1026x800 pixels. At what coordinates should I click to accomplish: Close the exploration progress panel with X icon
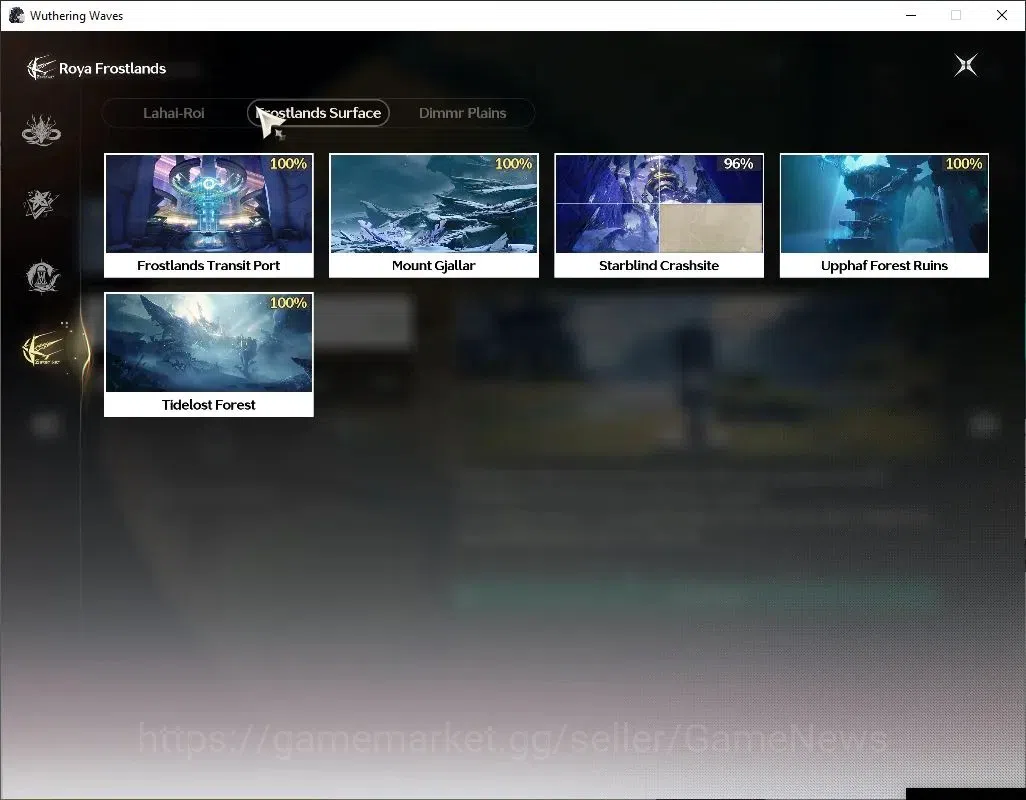[965, 65]
